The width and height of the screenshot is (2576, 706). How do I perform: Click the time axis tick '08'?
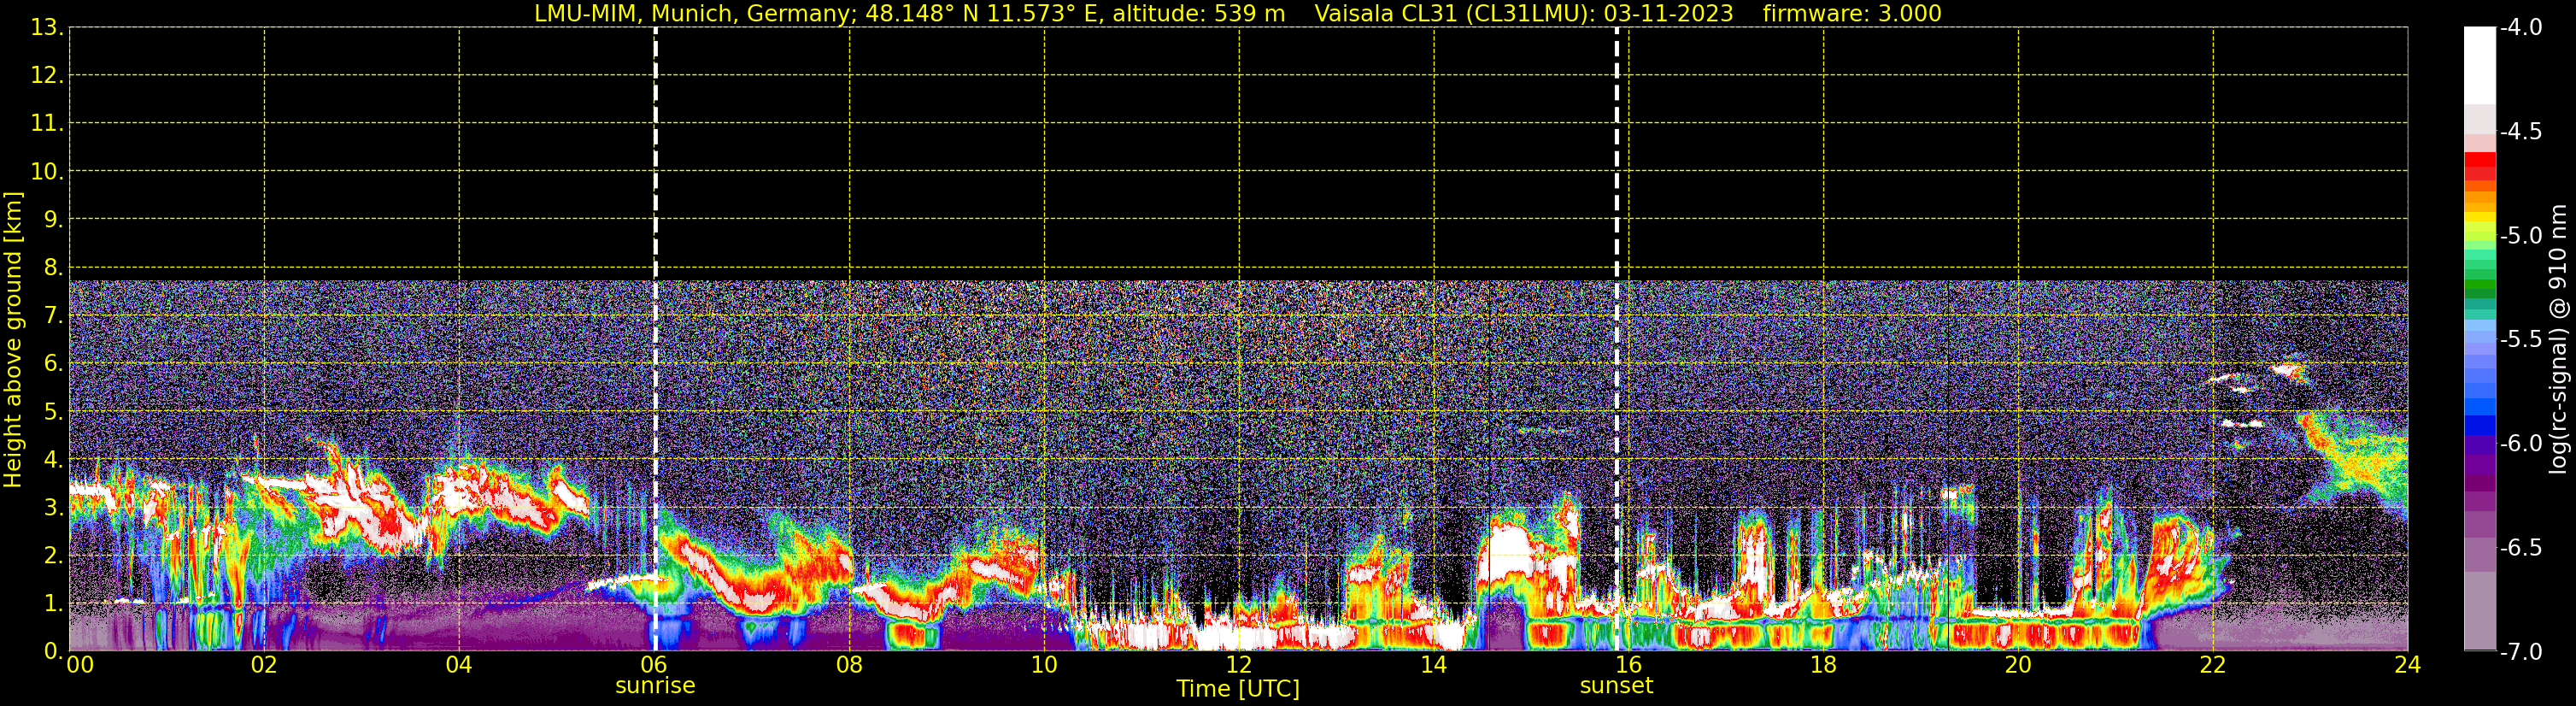(849, 665)
